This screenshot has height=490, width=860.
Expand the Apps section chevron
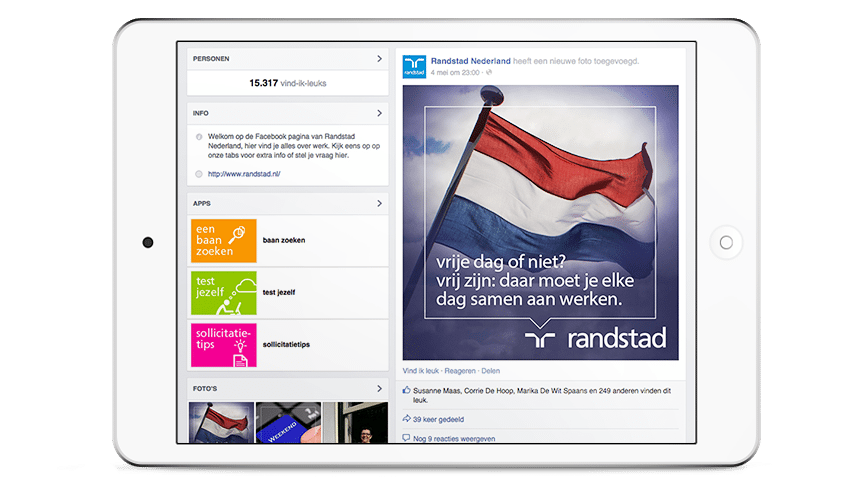pyautogui.click(x=379, y=204)
